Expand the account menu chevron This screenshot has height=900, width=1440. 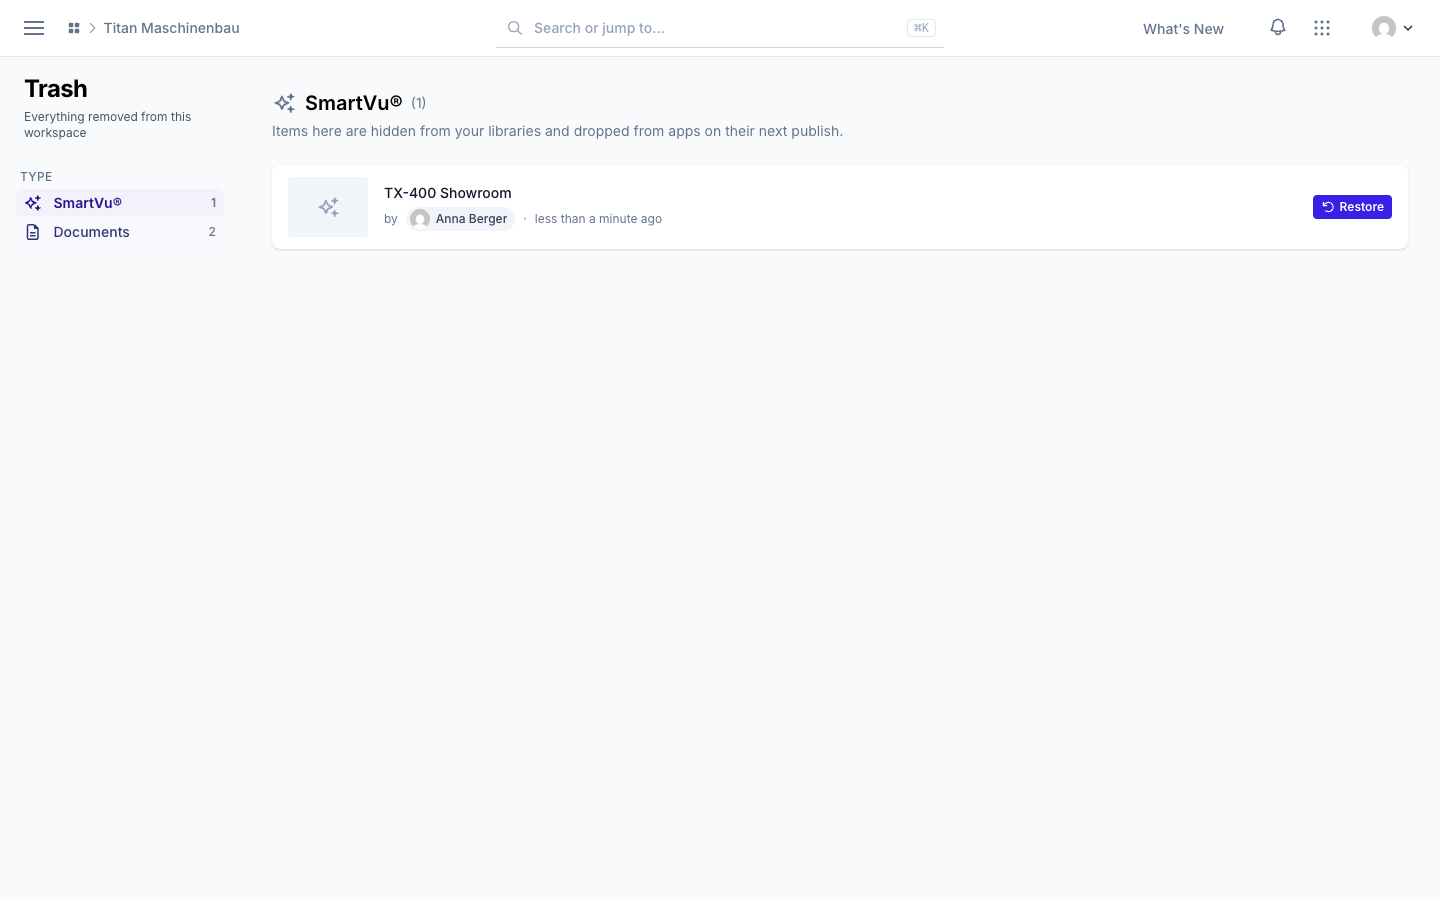[1408, 28]
